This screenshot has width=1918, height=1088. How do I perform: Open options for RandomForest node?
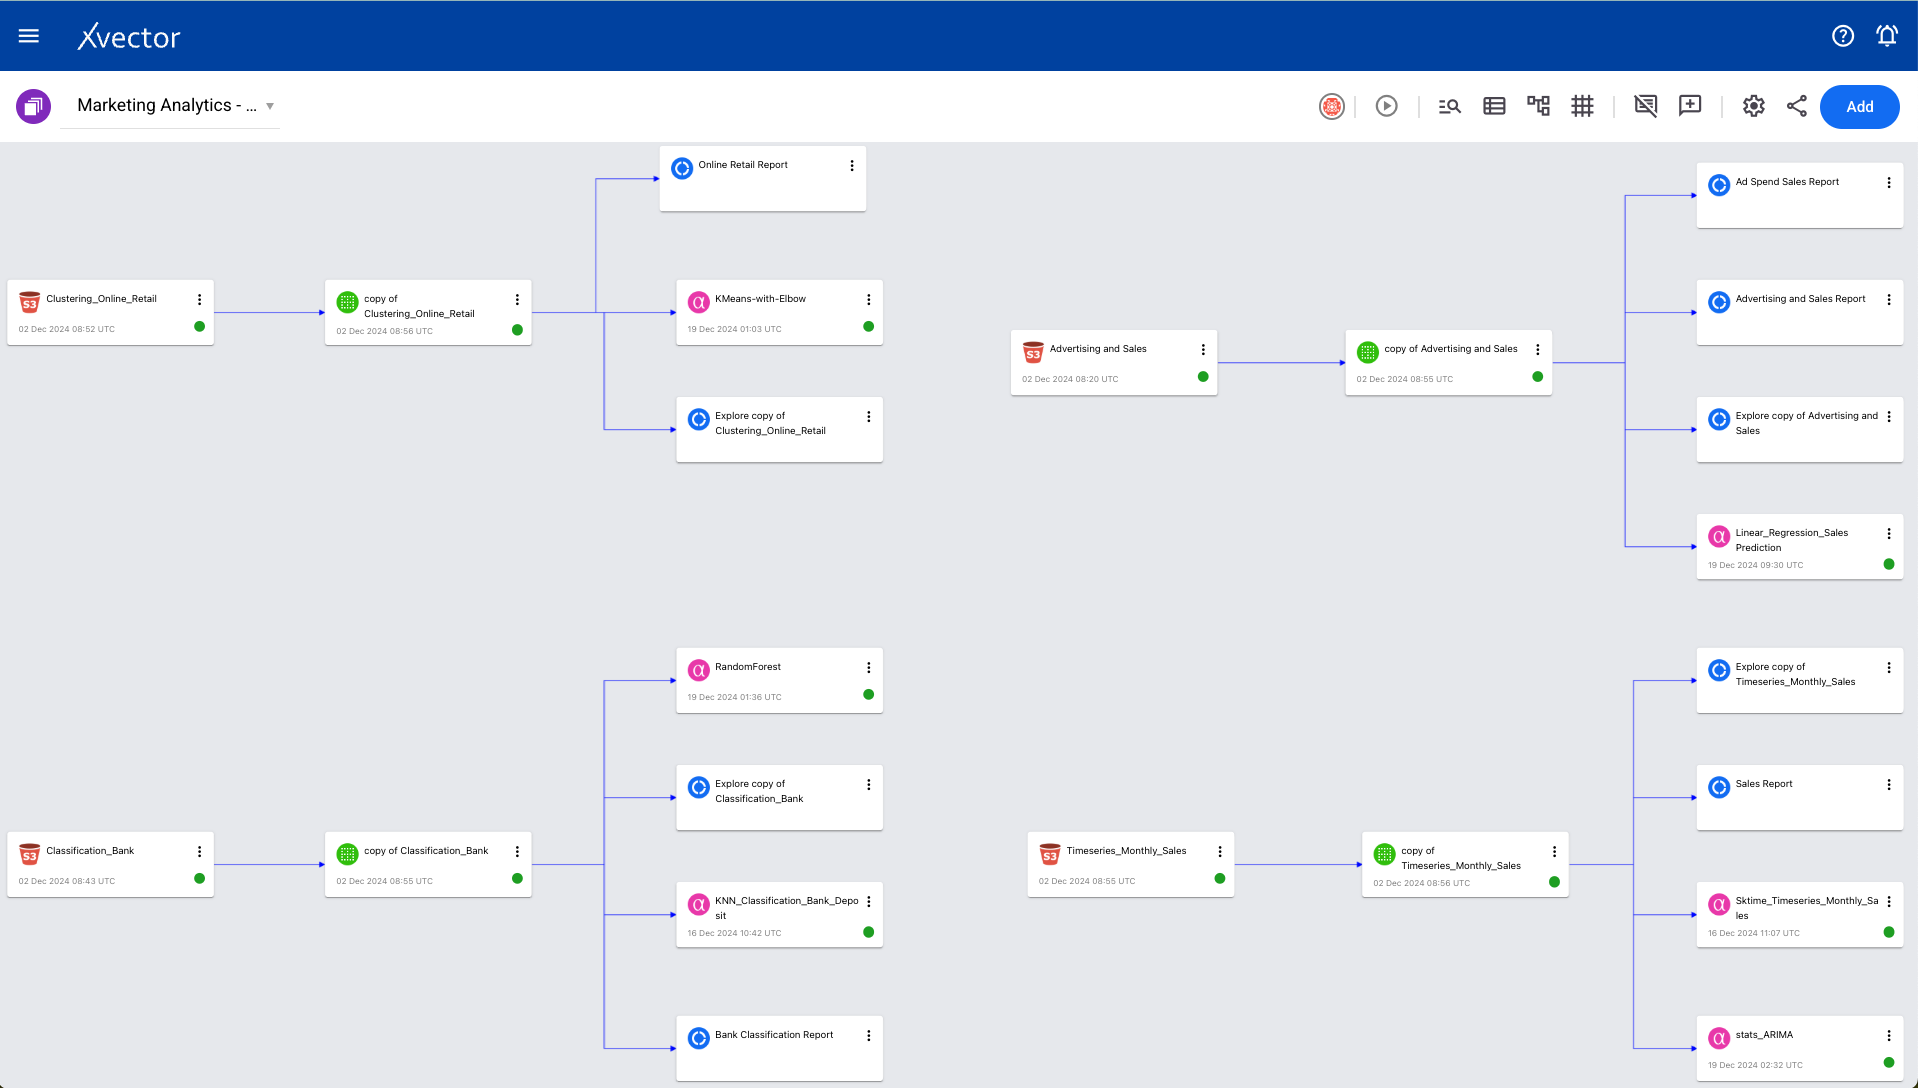pos(868,668)
